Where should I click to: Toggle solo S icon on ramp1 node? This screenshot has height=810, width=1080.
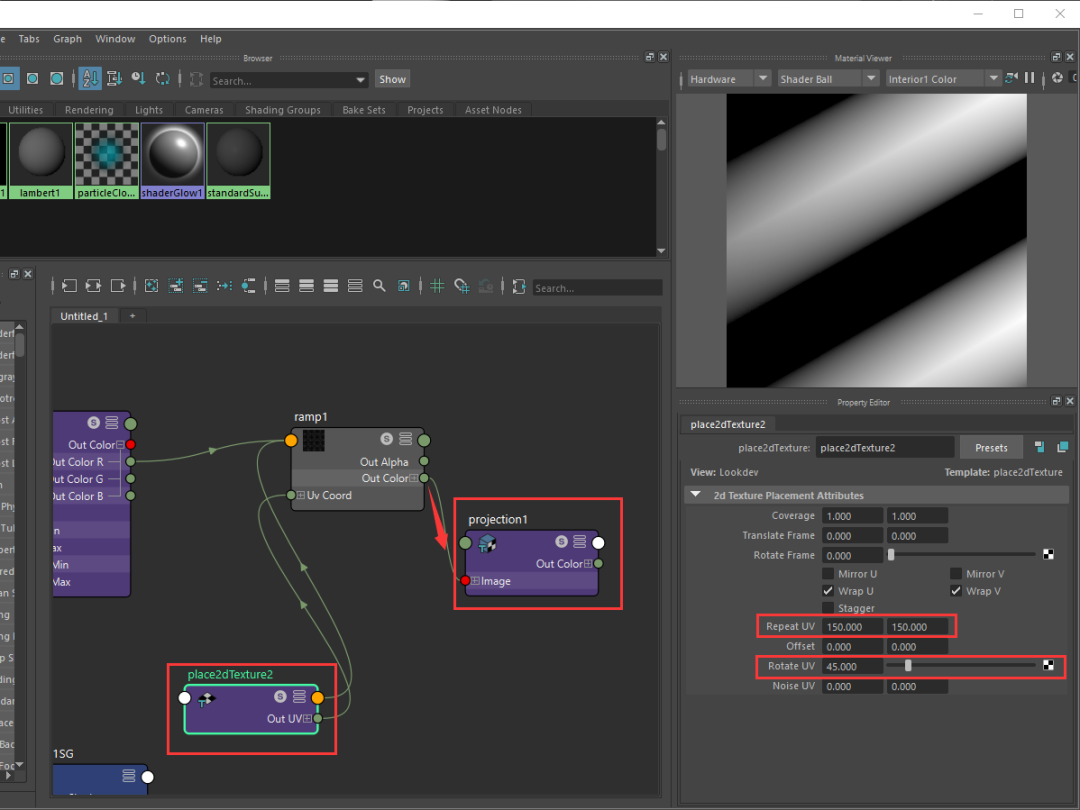[386, 439]
